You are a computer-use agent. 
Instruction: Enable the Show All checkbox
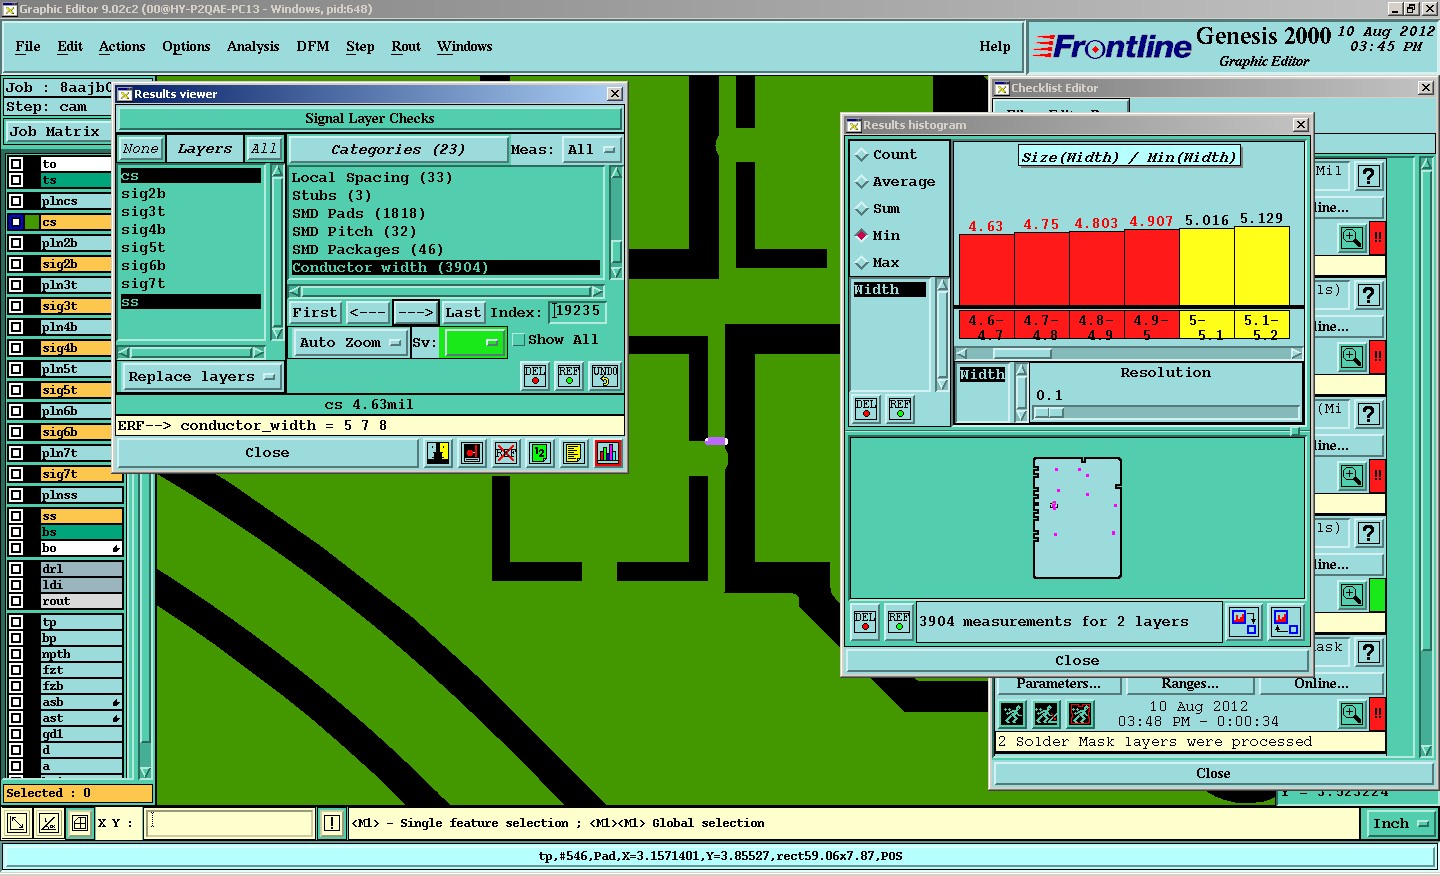coord(519,340)
